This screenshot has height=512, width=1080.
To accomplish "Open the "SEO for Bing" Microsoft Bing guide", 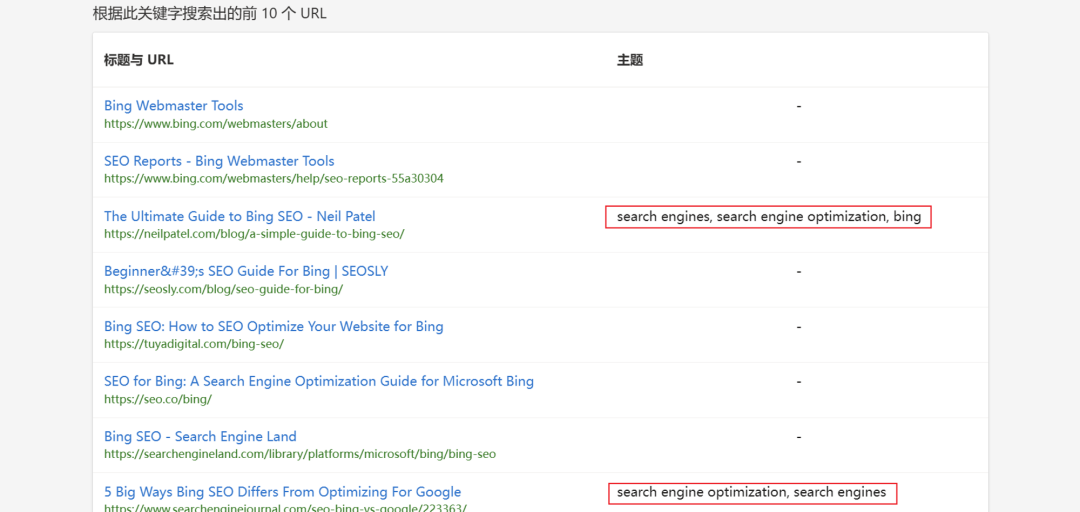I will (318, 381).
